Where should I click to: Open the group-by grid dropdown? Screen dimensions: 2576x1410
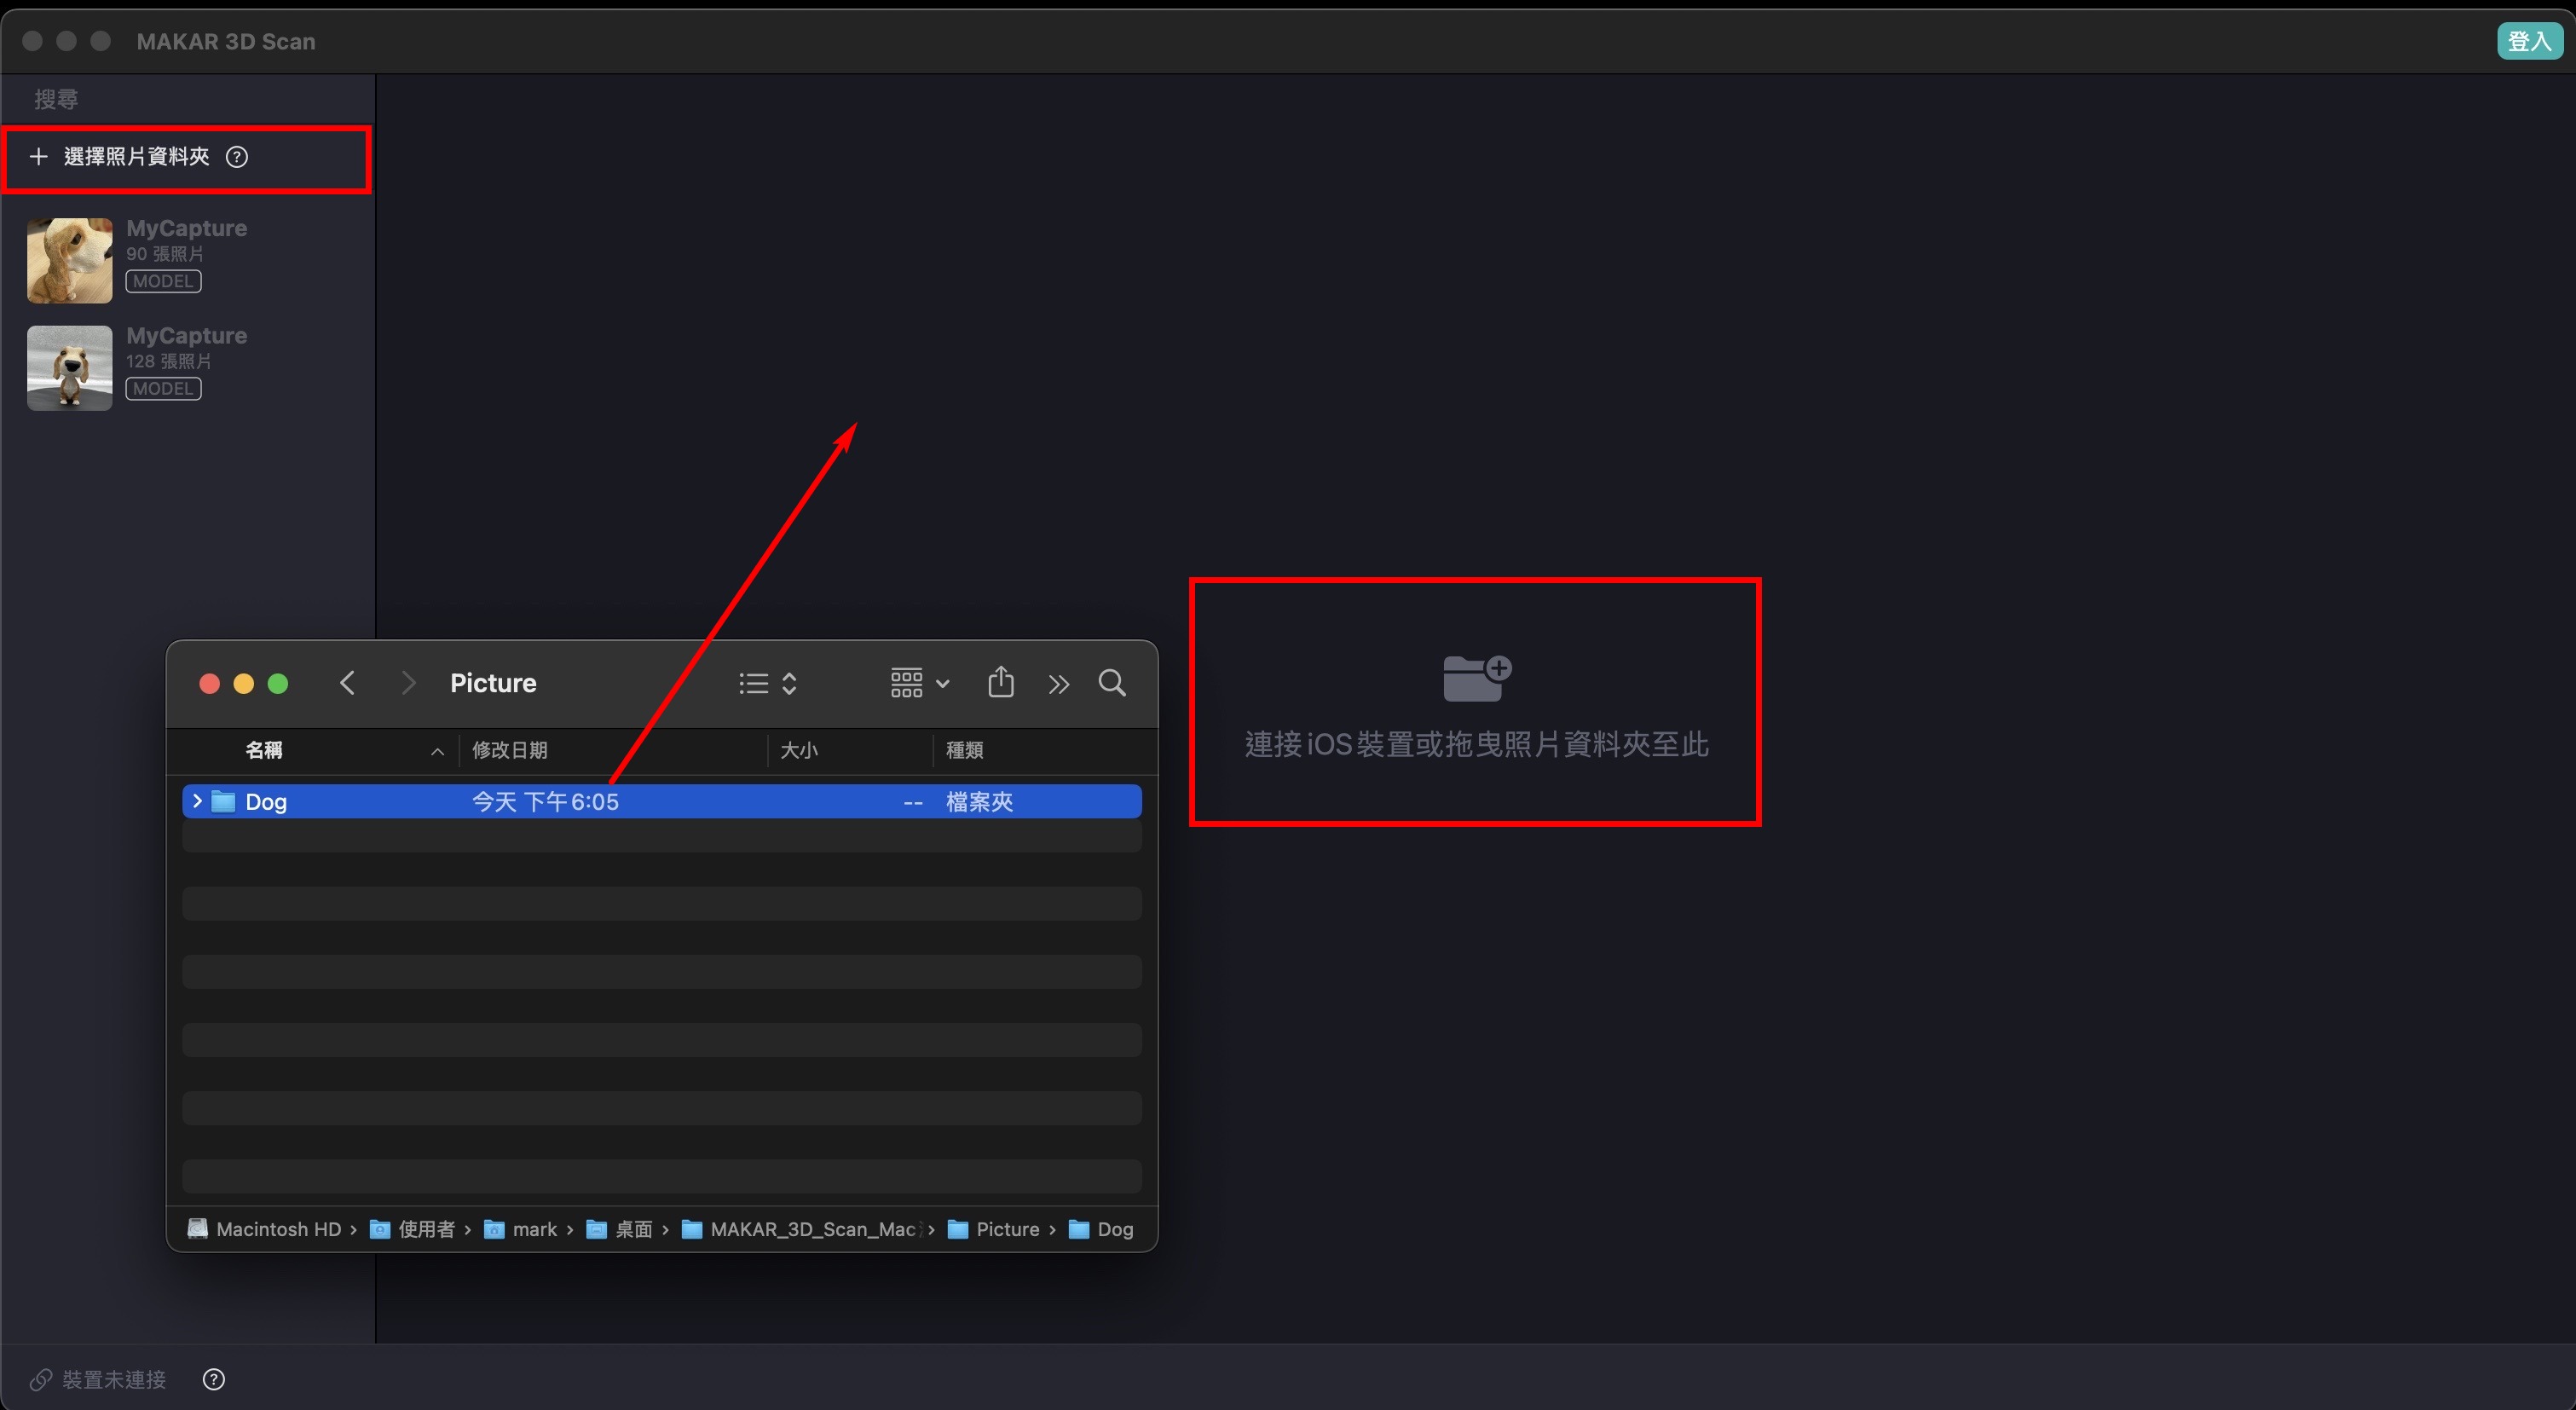[919, 683]
